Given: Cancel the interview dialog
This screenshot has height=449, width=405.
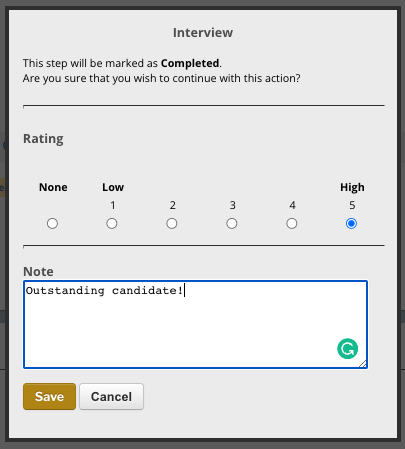Looking at the screenshot, I should 111,396.
